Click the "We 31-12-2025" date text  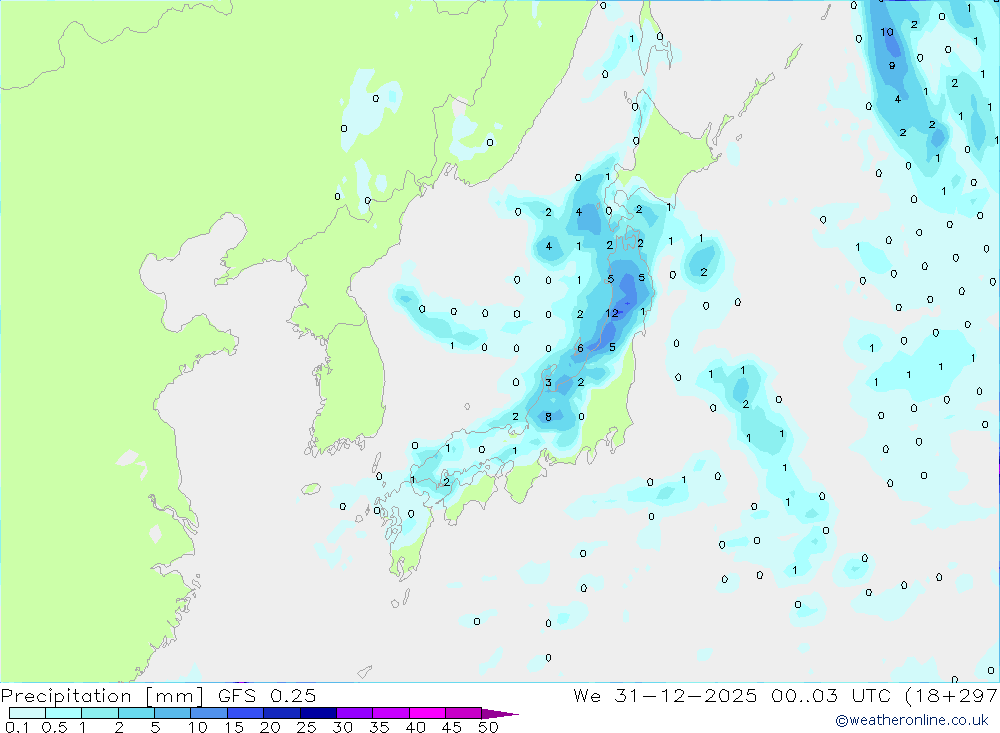pos(665,695)
